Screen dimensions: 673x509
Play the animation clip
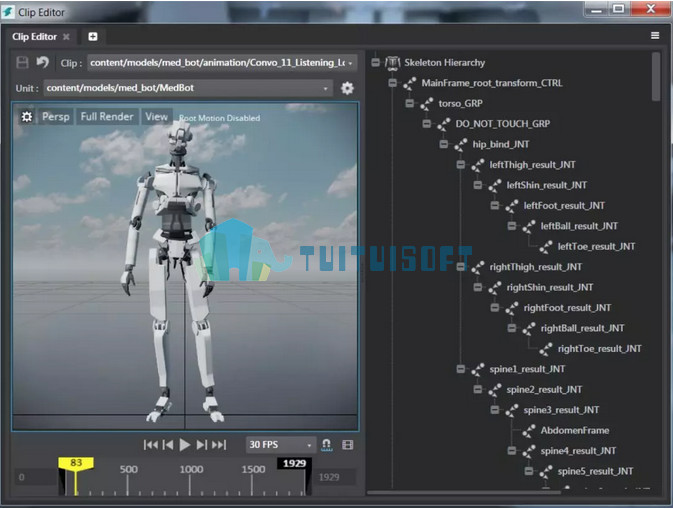pos(185,445)
